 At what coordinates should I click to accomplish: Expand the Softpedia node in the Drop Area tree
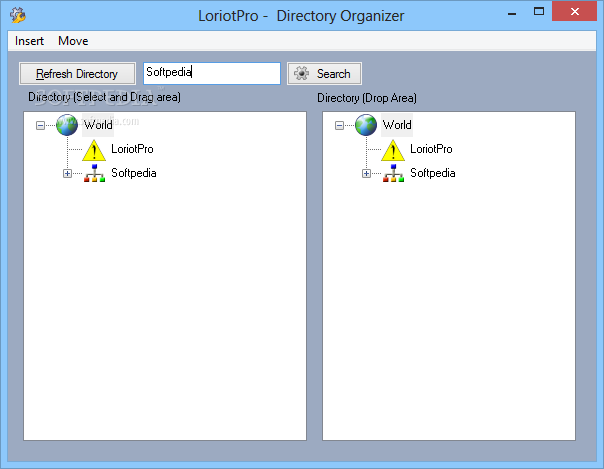366,174
